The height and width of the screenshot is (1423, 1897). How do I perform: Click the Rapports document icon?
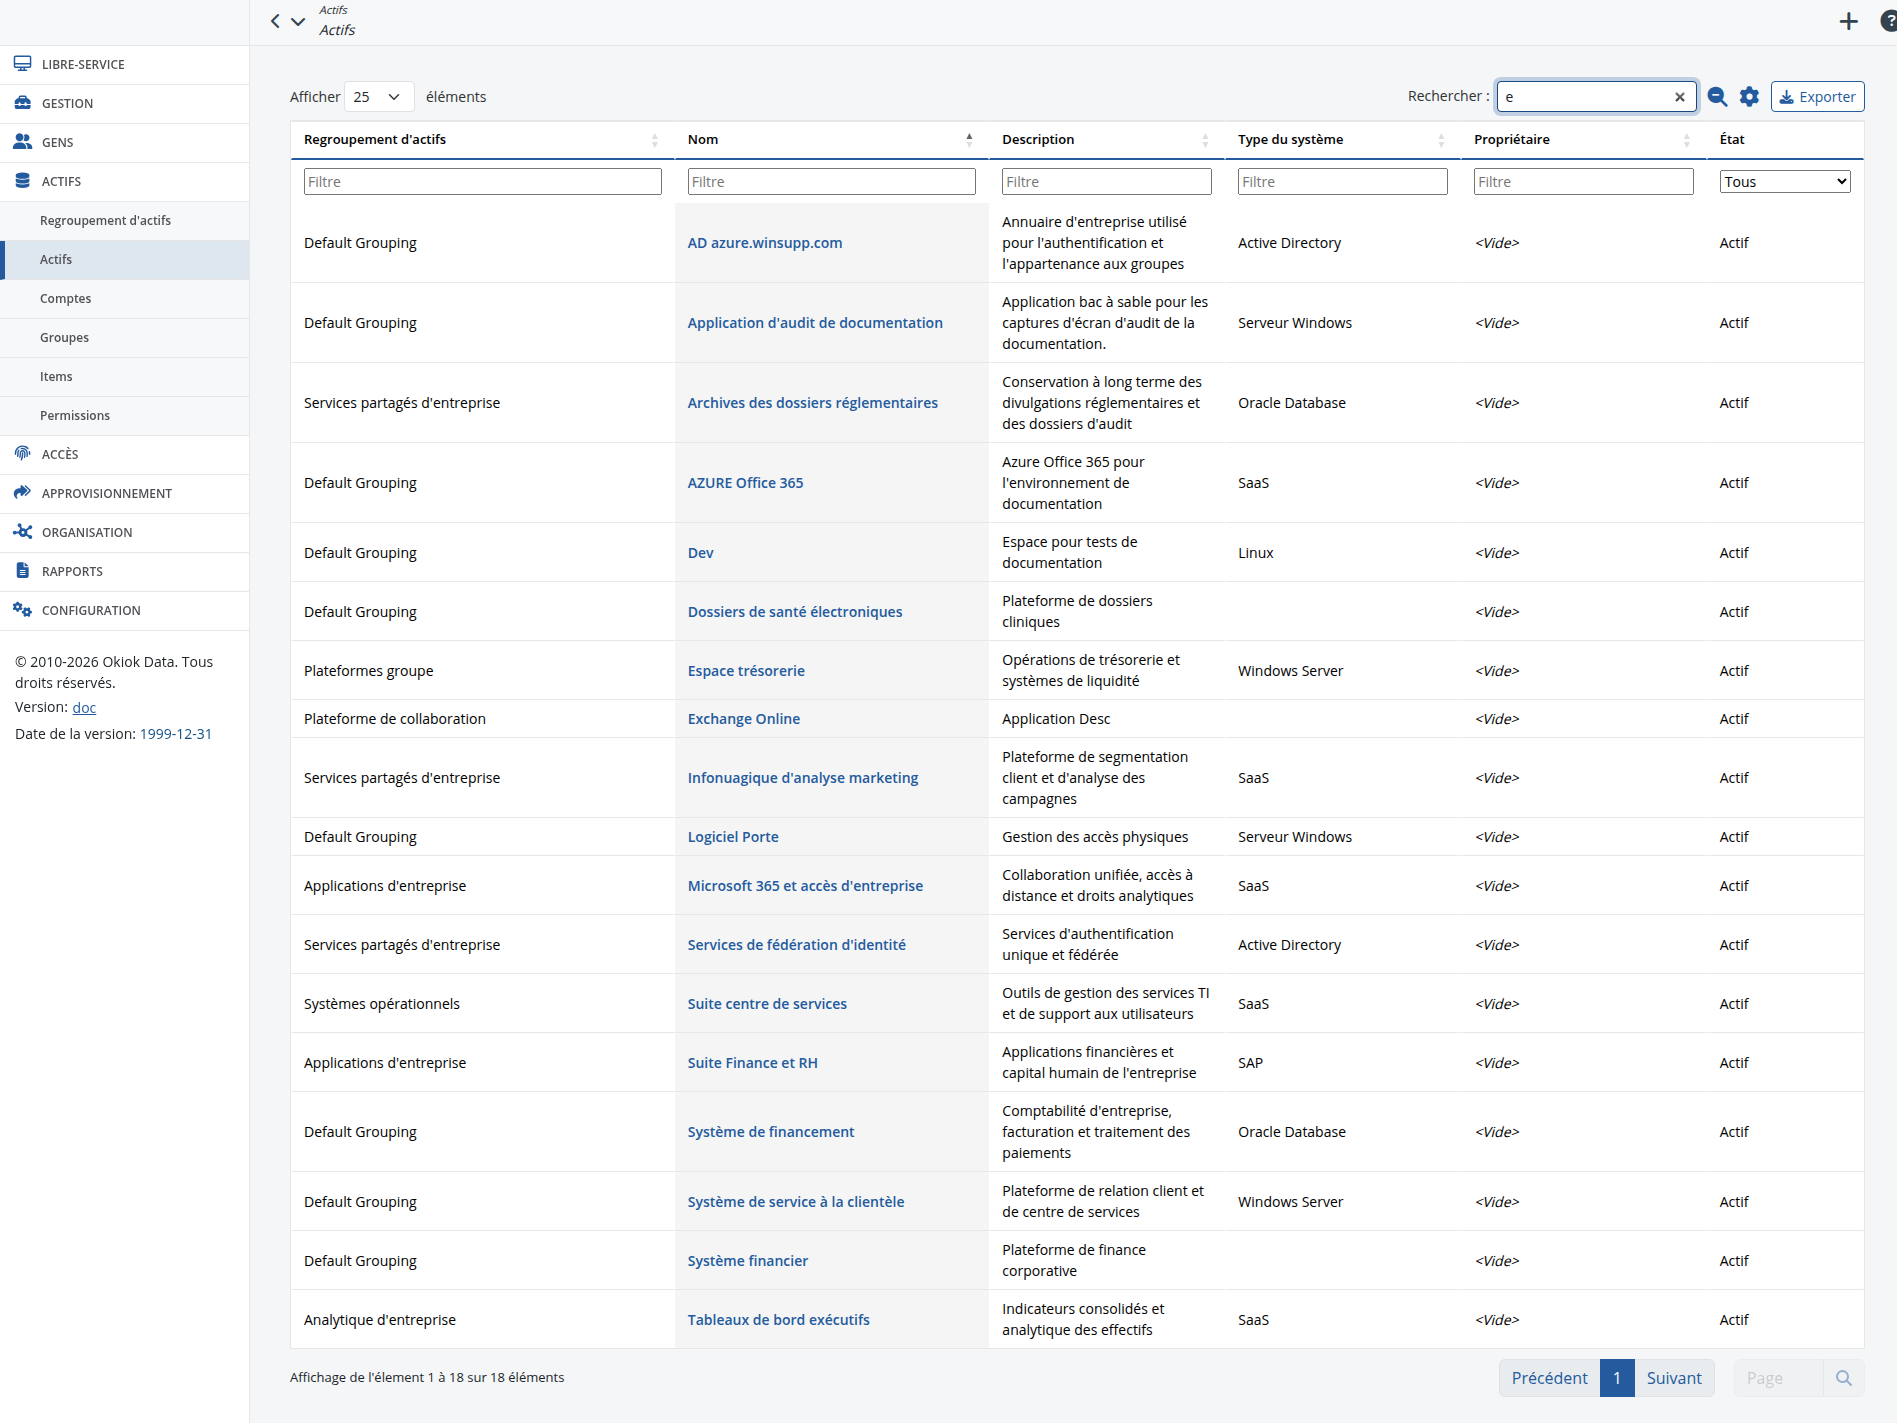pyautogui.click(x=23, y=571)
